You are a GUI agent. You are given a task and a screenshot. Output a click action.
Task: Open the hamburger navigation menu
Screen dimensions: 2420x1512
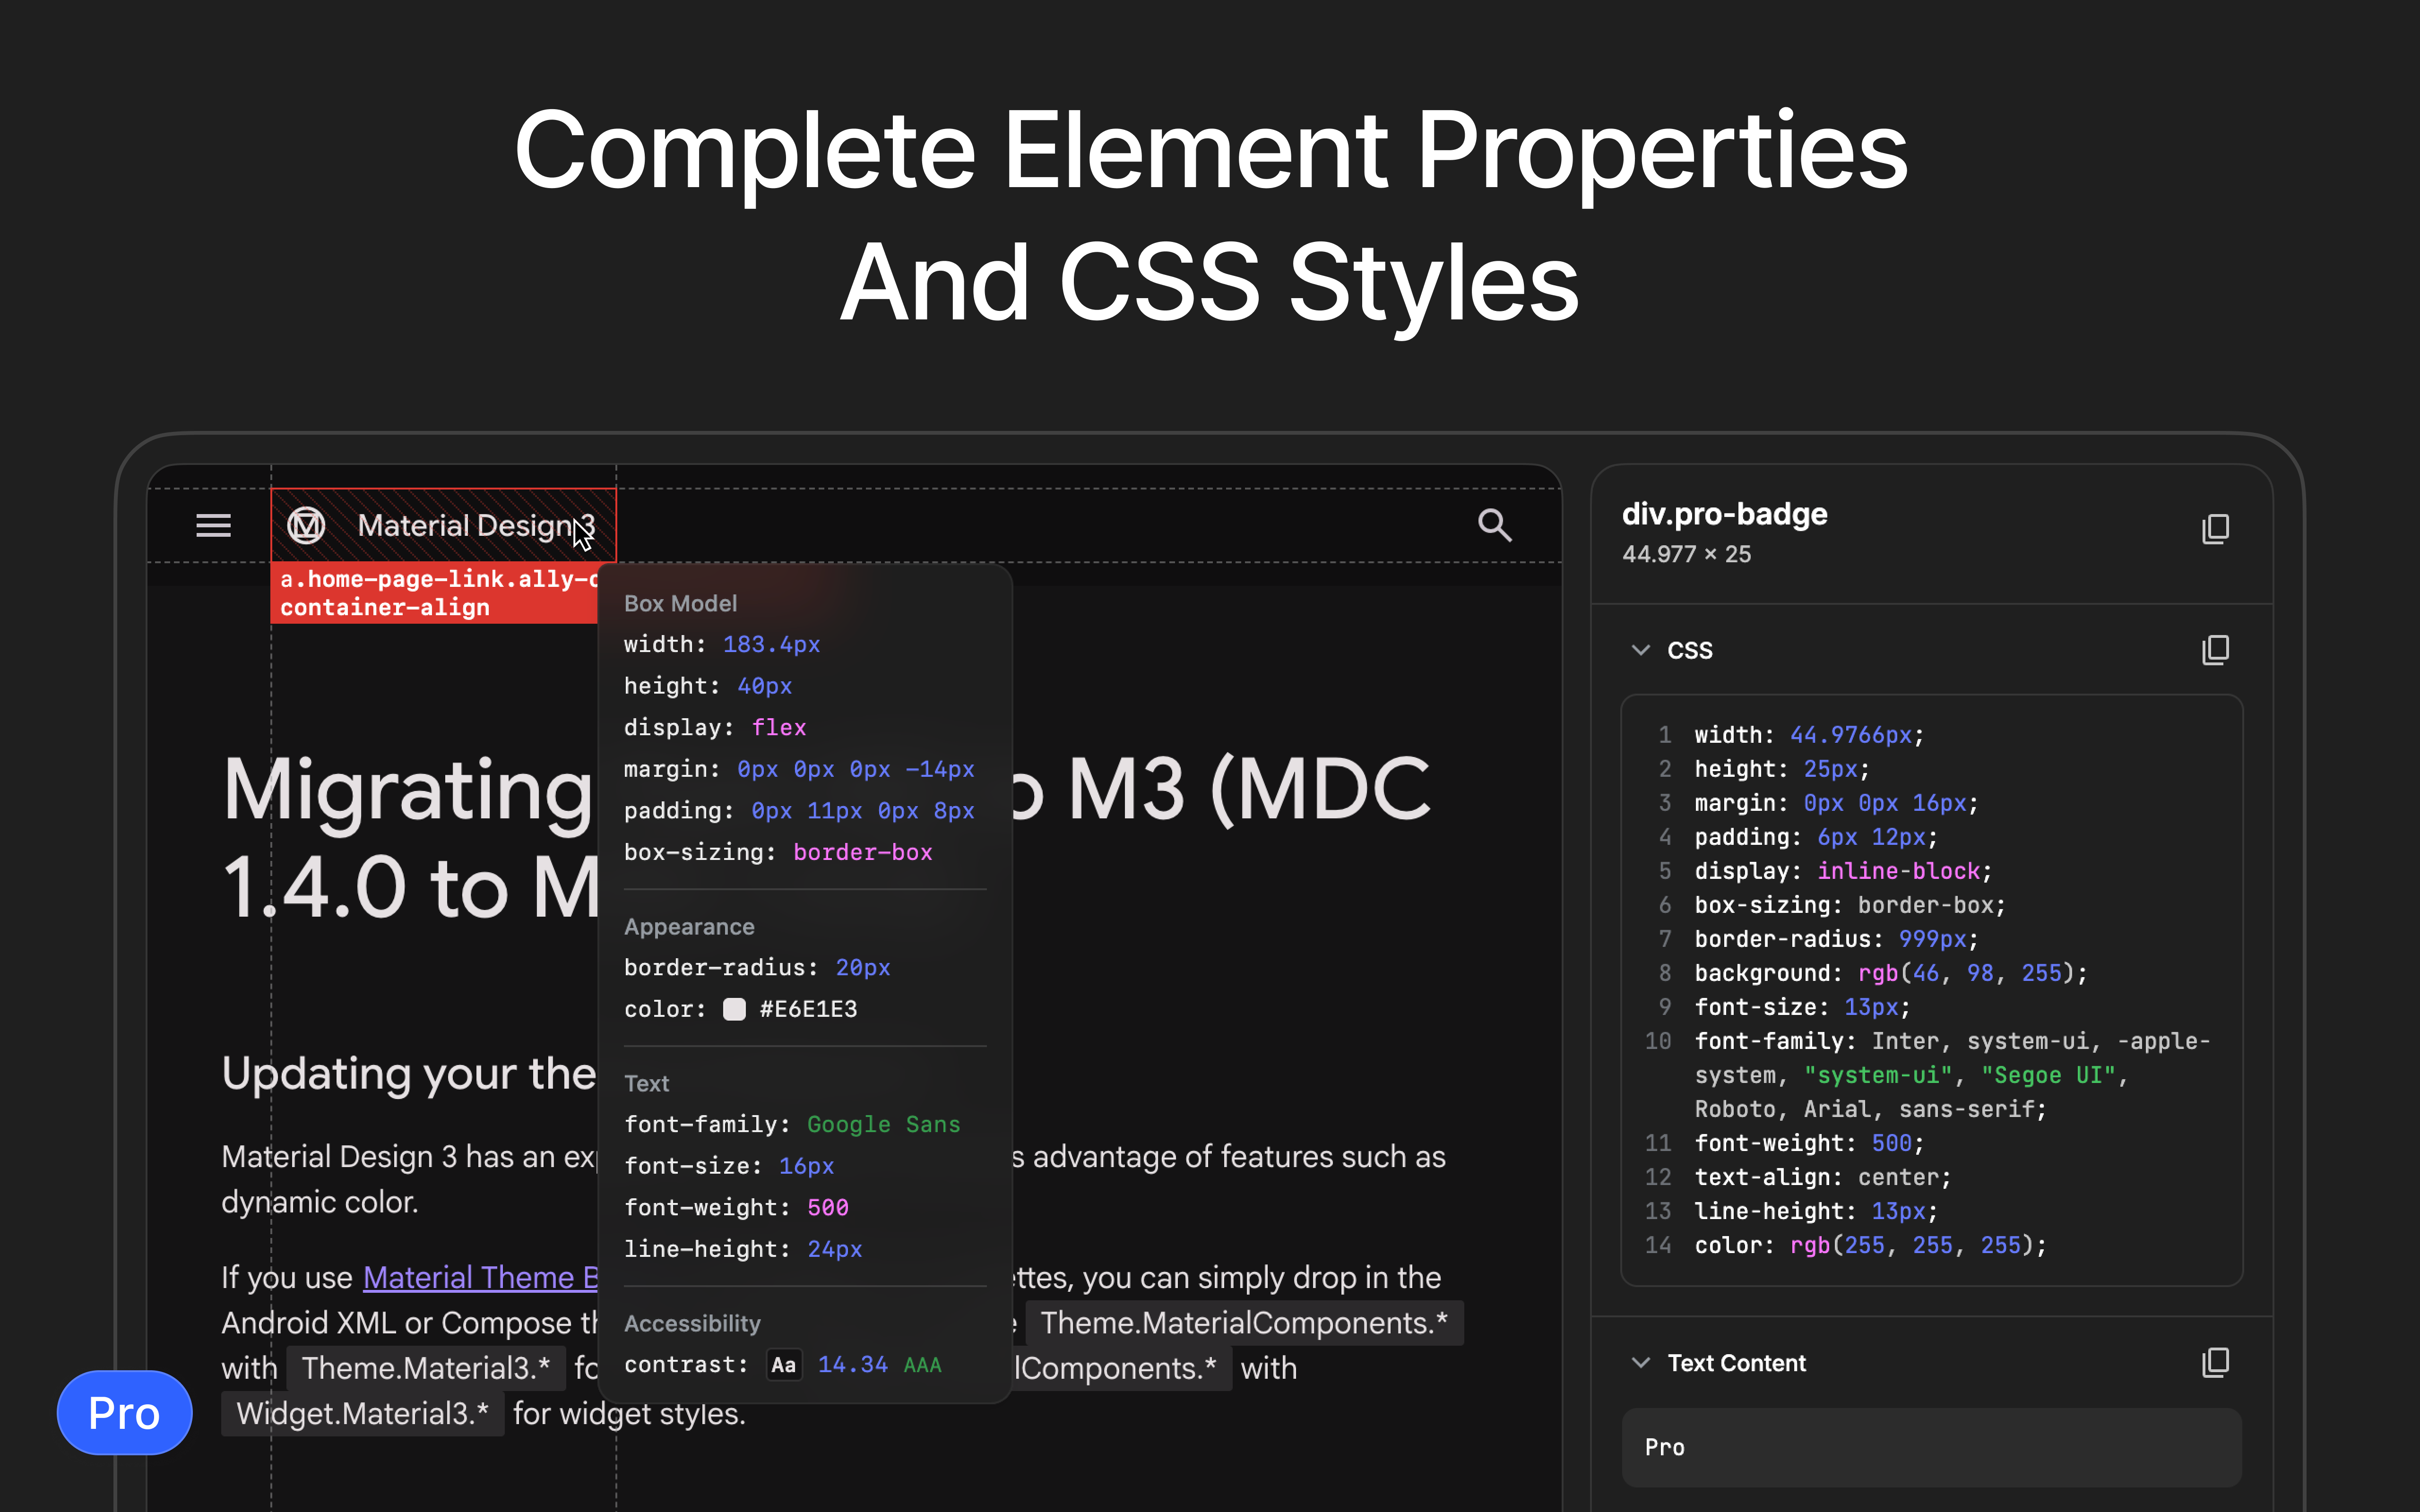coord(213,525)
